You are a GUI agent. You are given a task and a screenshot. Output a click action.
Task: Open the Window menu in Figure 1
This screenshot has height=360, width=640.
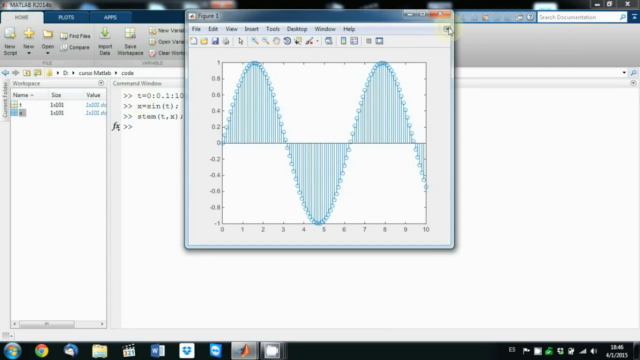pyautogui.click(x=325, y=29)
